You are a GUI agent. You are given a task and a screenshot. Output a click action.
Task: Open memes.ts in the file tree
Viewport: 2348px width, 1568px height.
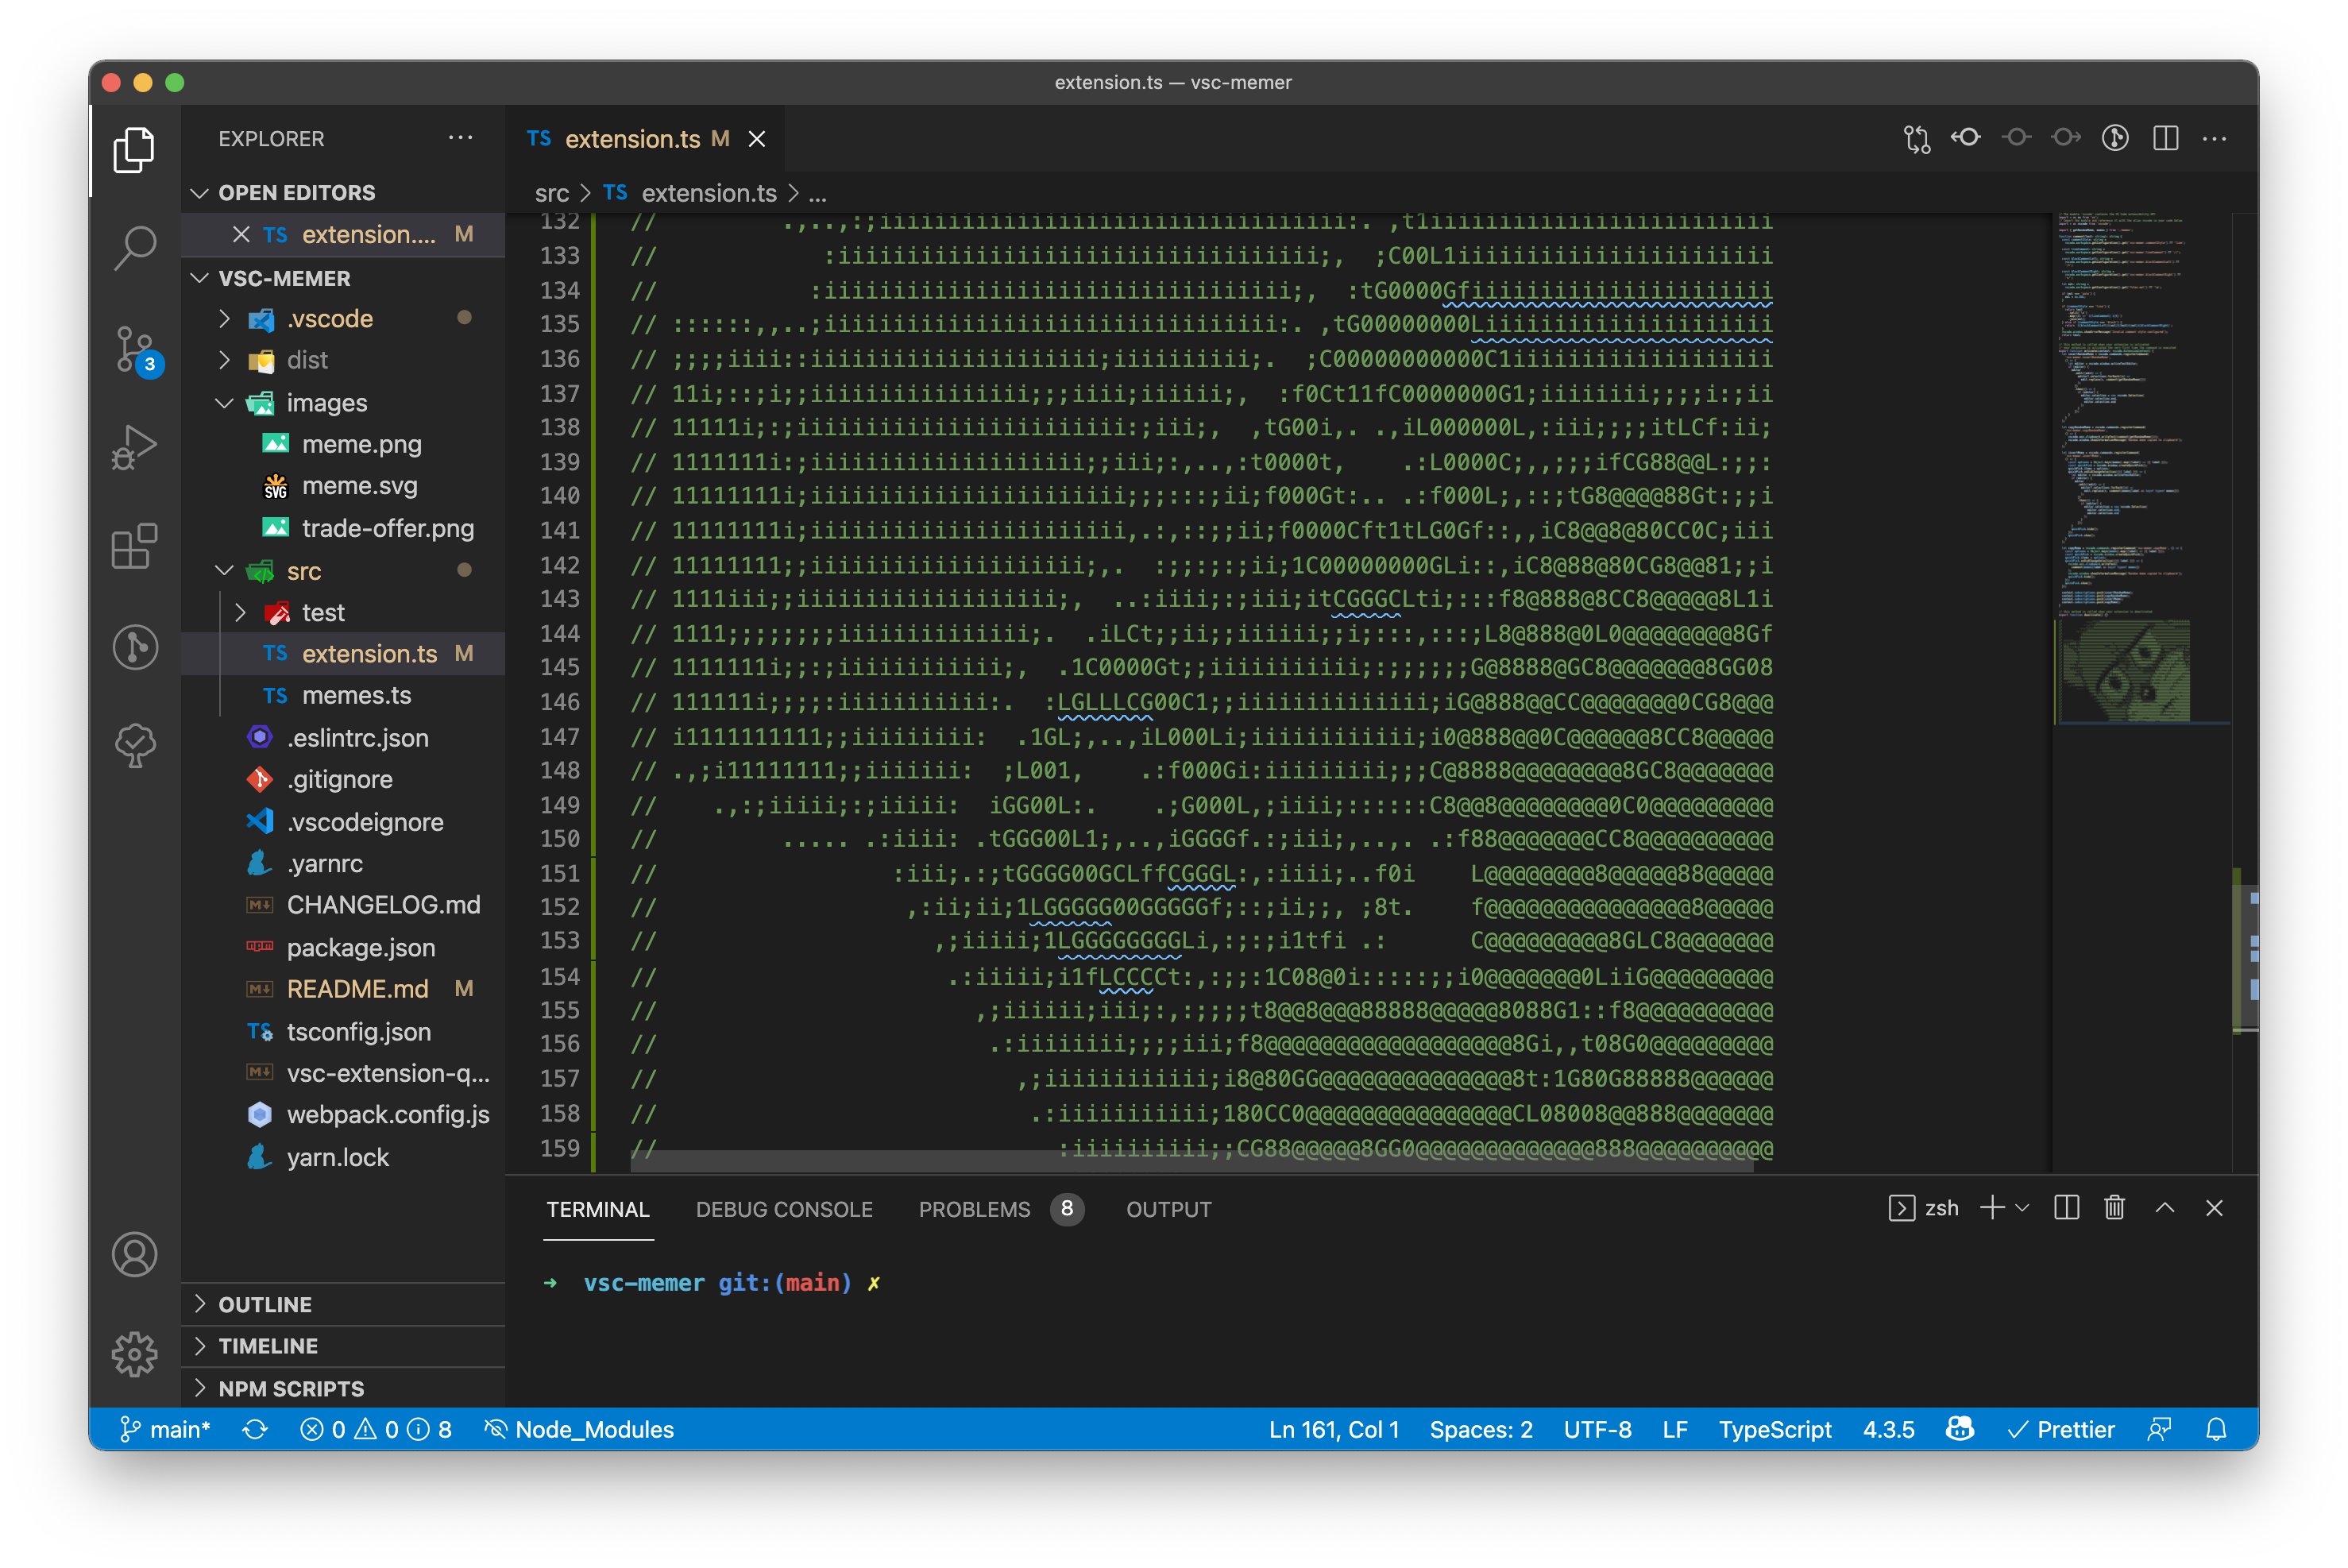[x=356, y=695]
